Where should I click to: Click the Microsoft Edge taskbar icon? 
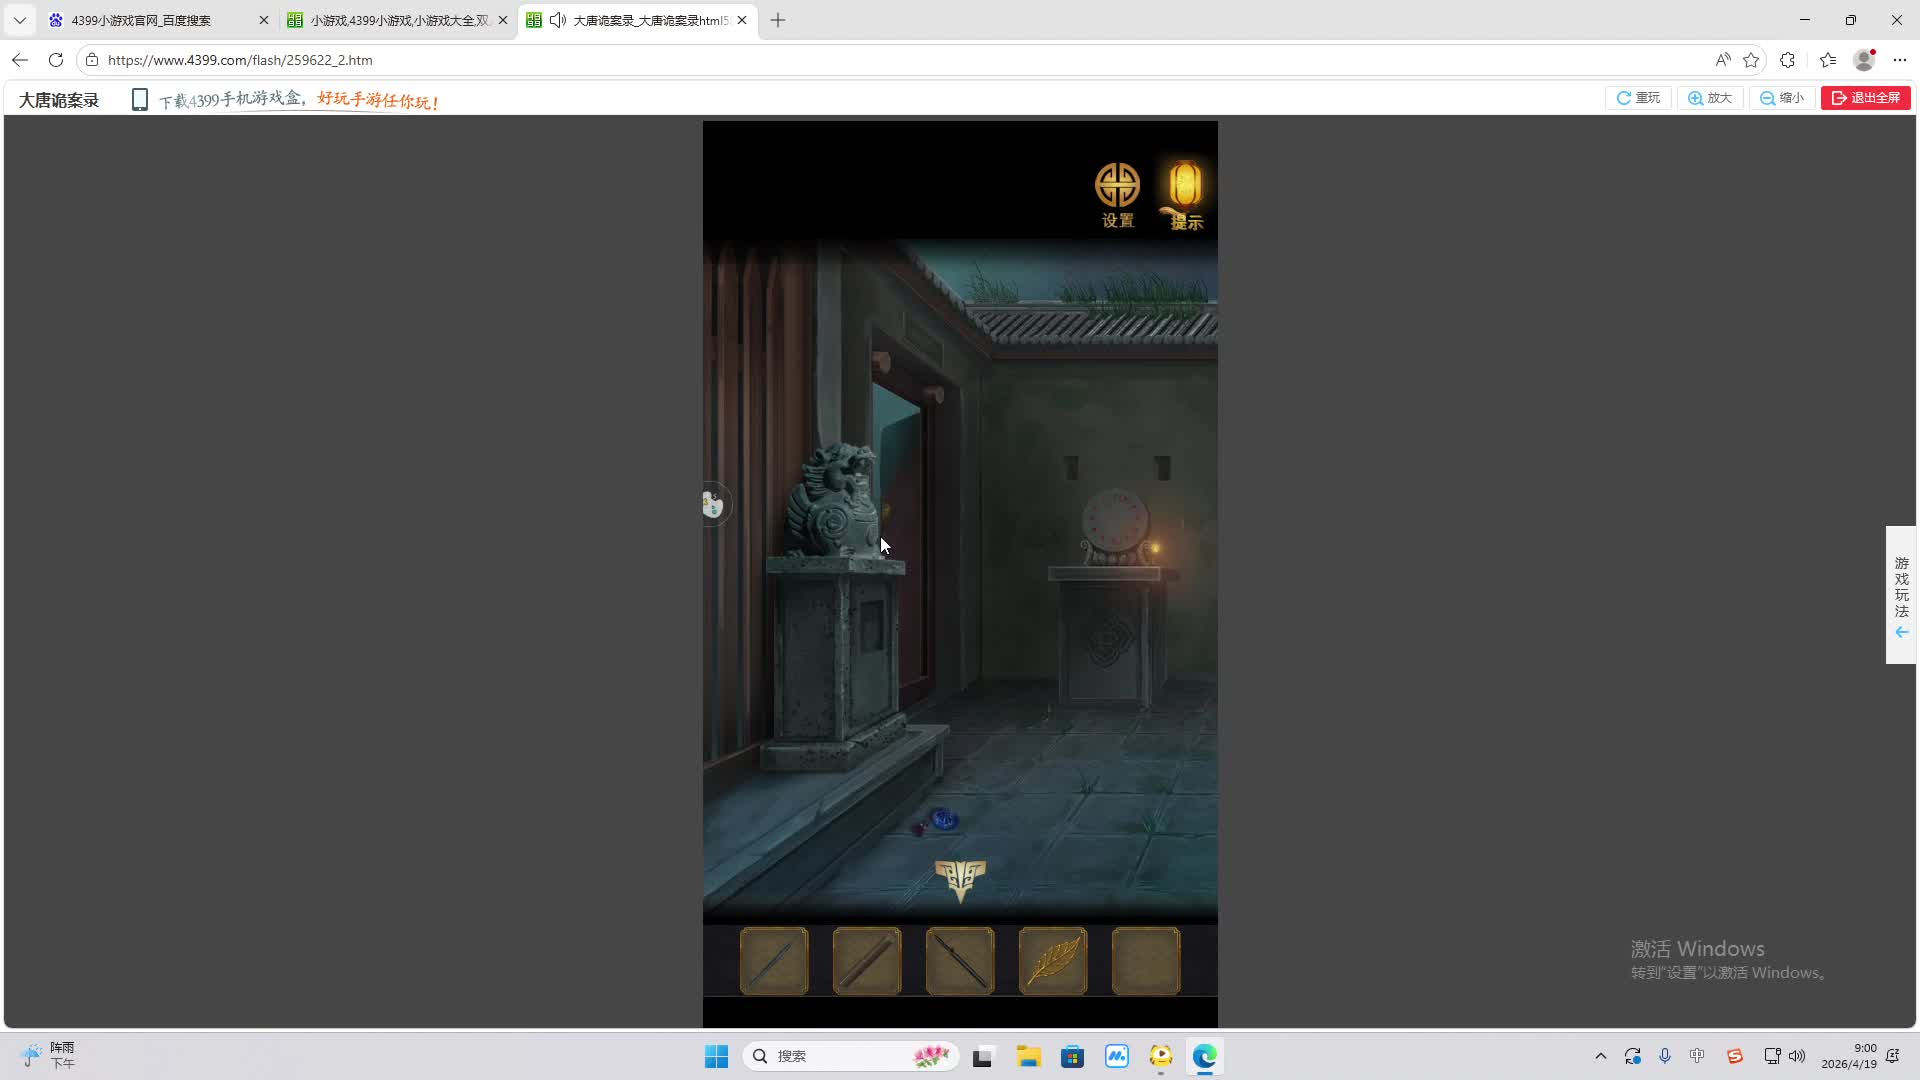click(x=1204, y=1056)
